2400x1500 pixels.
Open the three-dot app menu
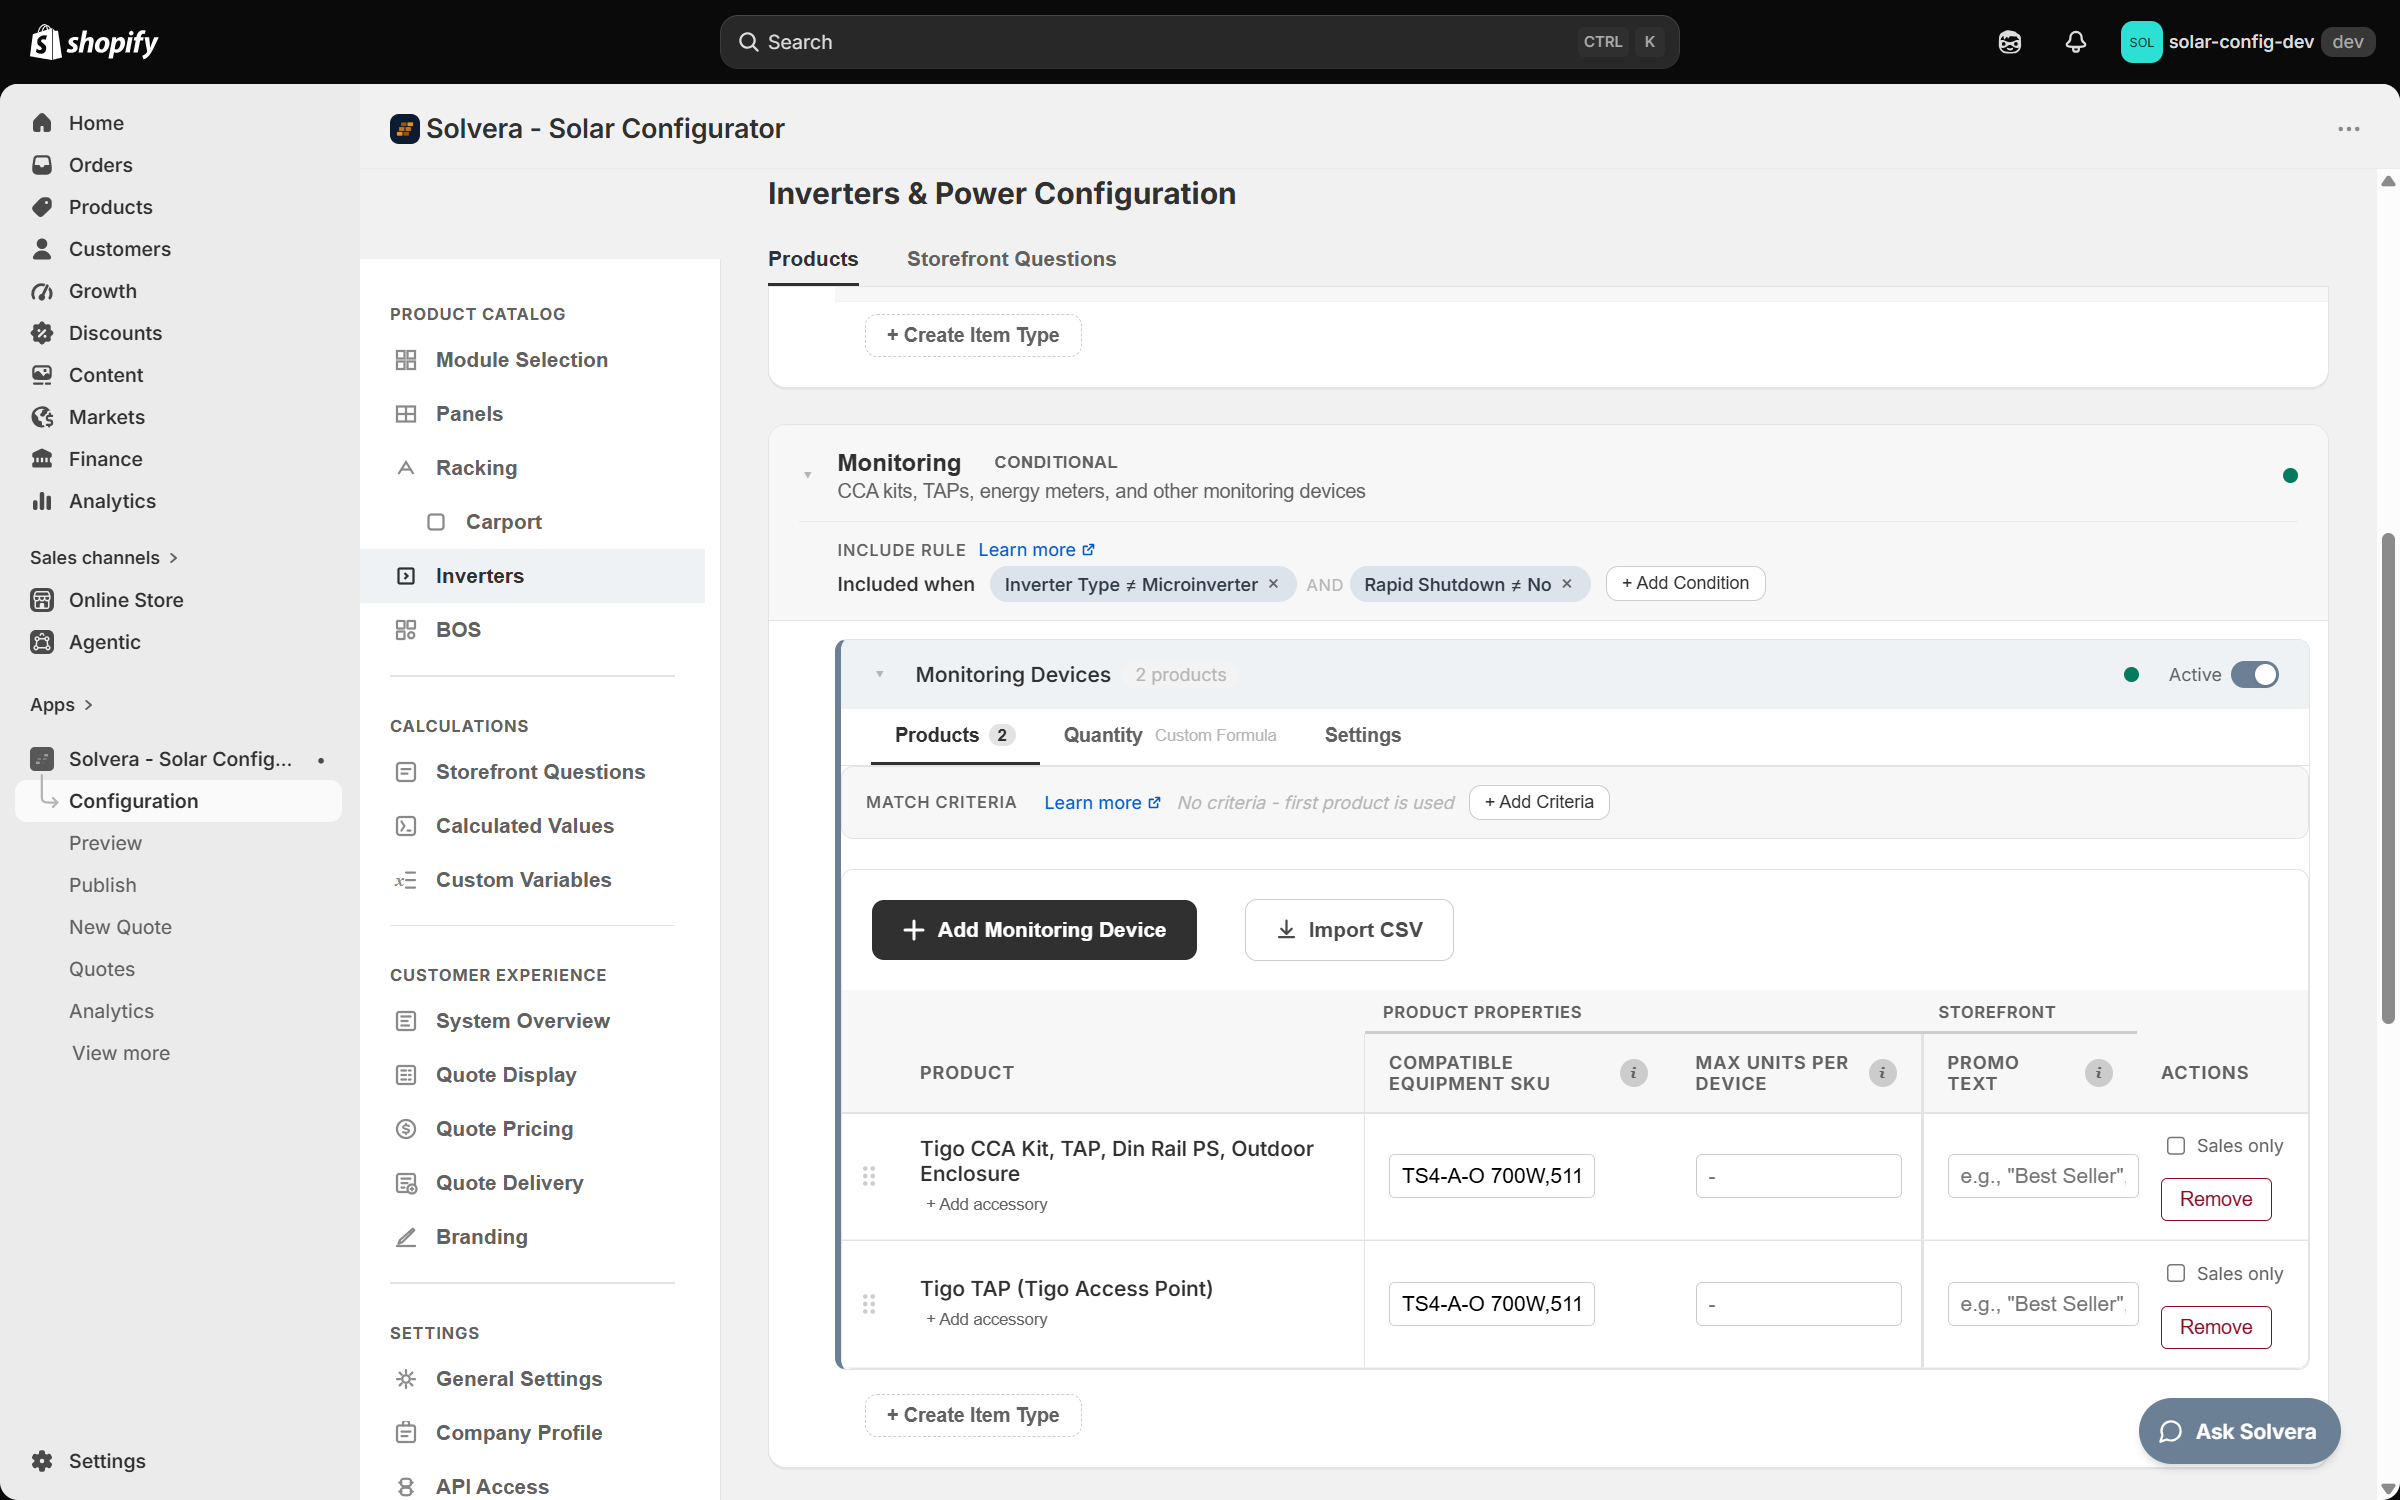2349,129
